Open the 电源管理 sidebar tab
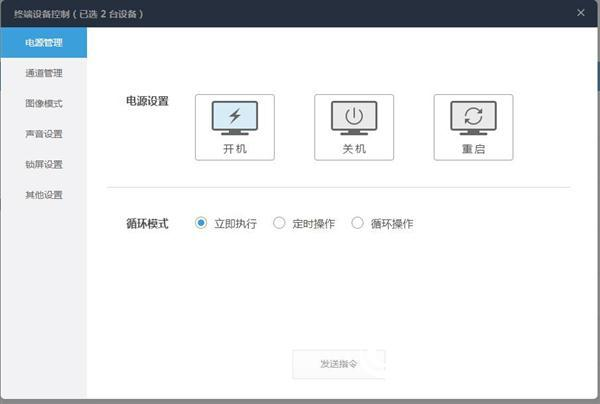 (44, 42)
